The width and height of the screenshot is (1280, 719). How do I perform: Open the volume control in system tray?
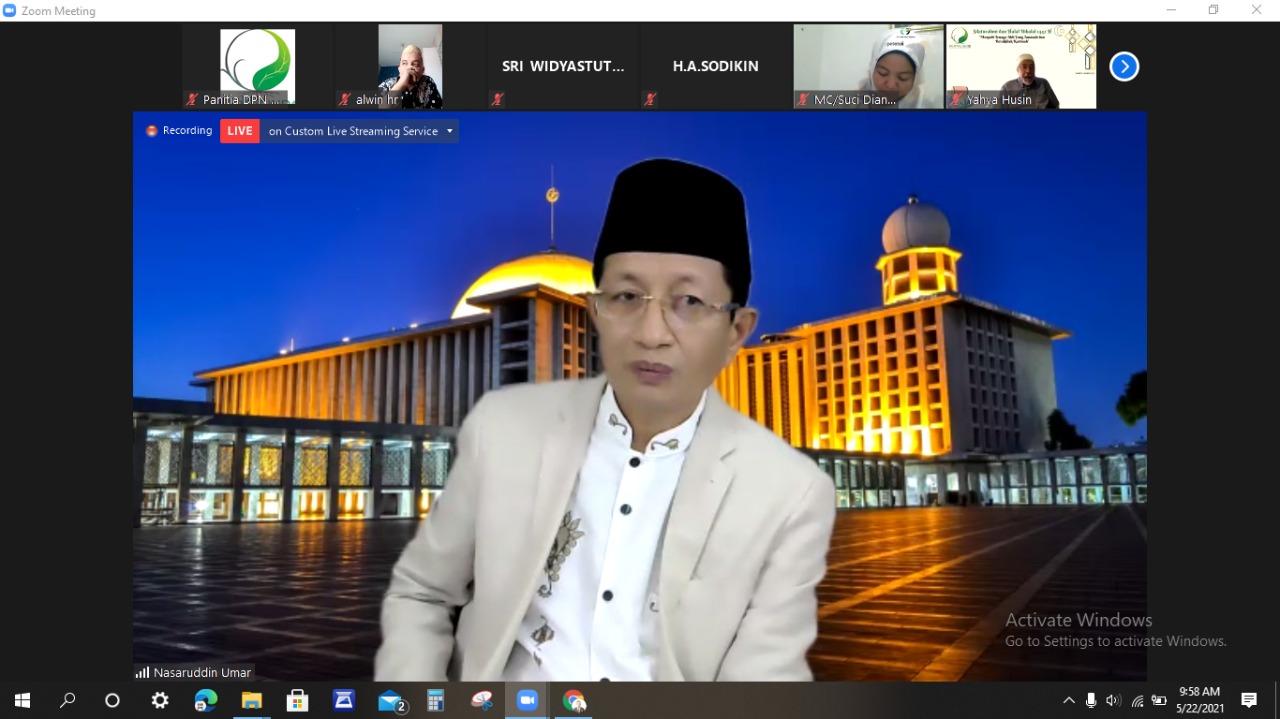point(1113,700)
